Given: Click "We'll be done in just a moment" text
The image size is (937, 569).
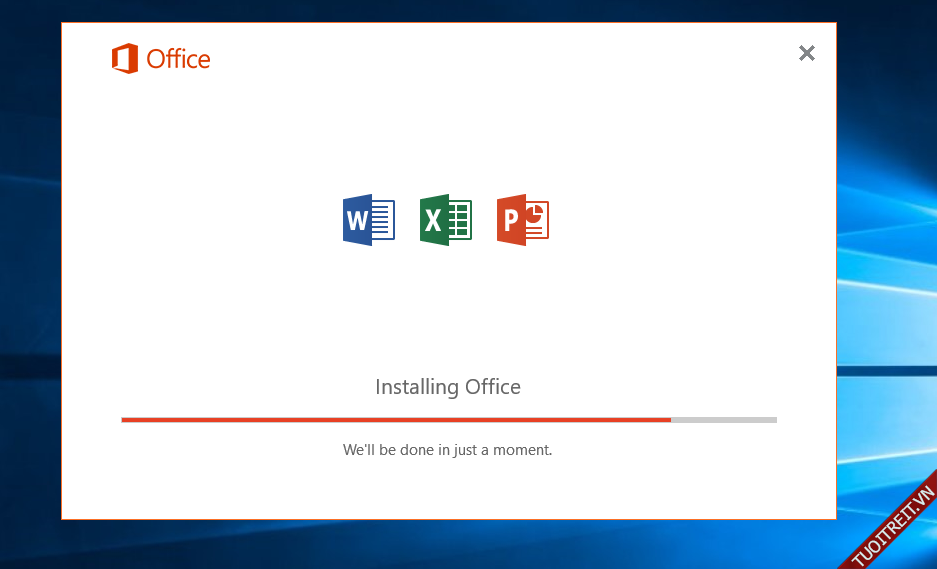Looking at the screenshot, I should coord(447,450).
